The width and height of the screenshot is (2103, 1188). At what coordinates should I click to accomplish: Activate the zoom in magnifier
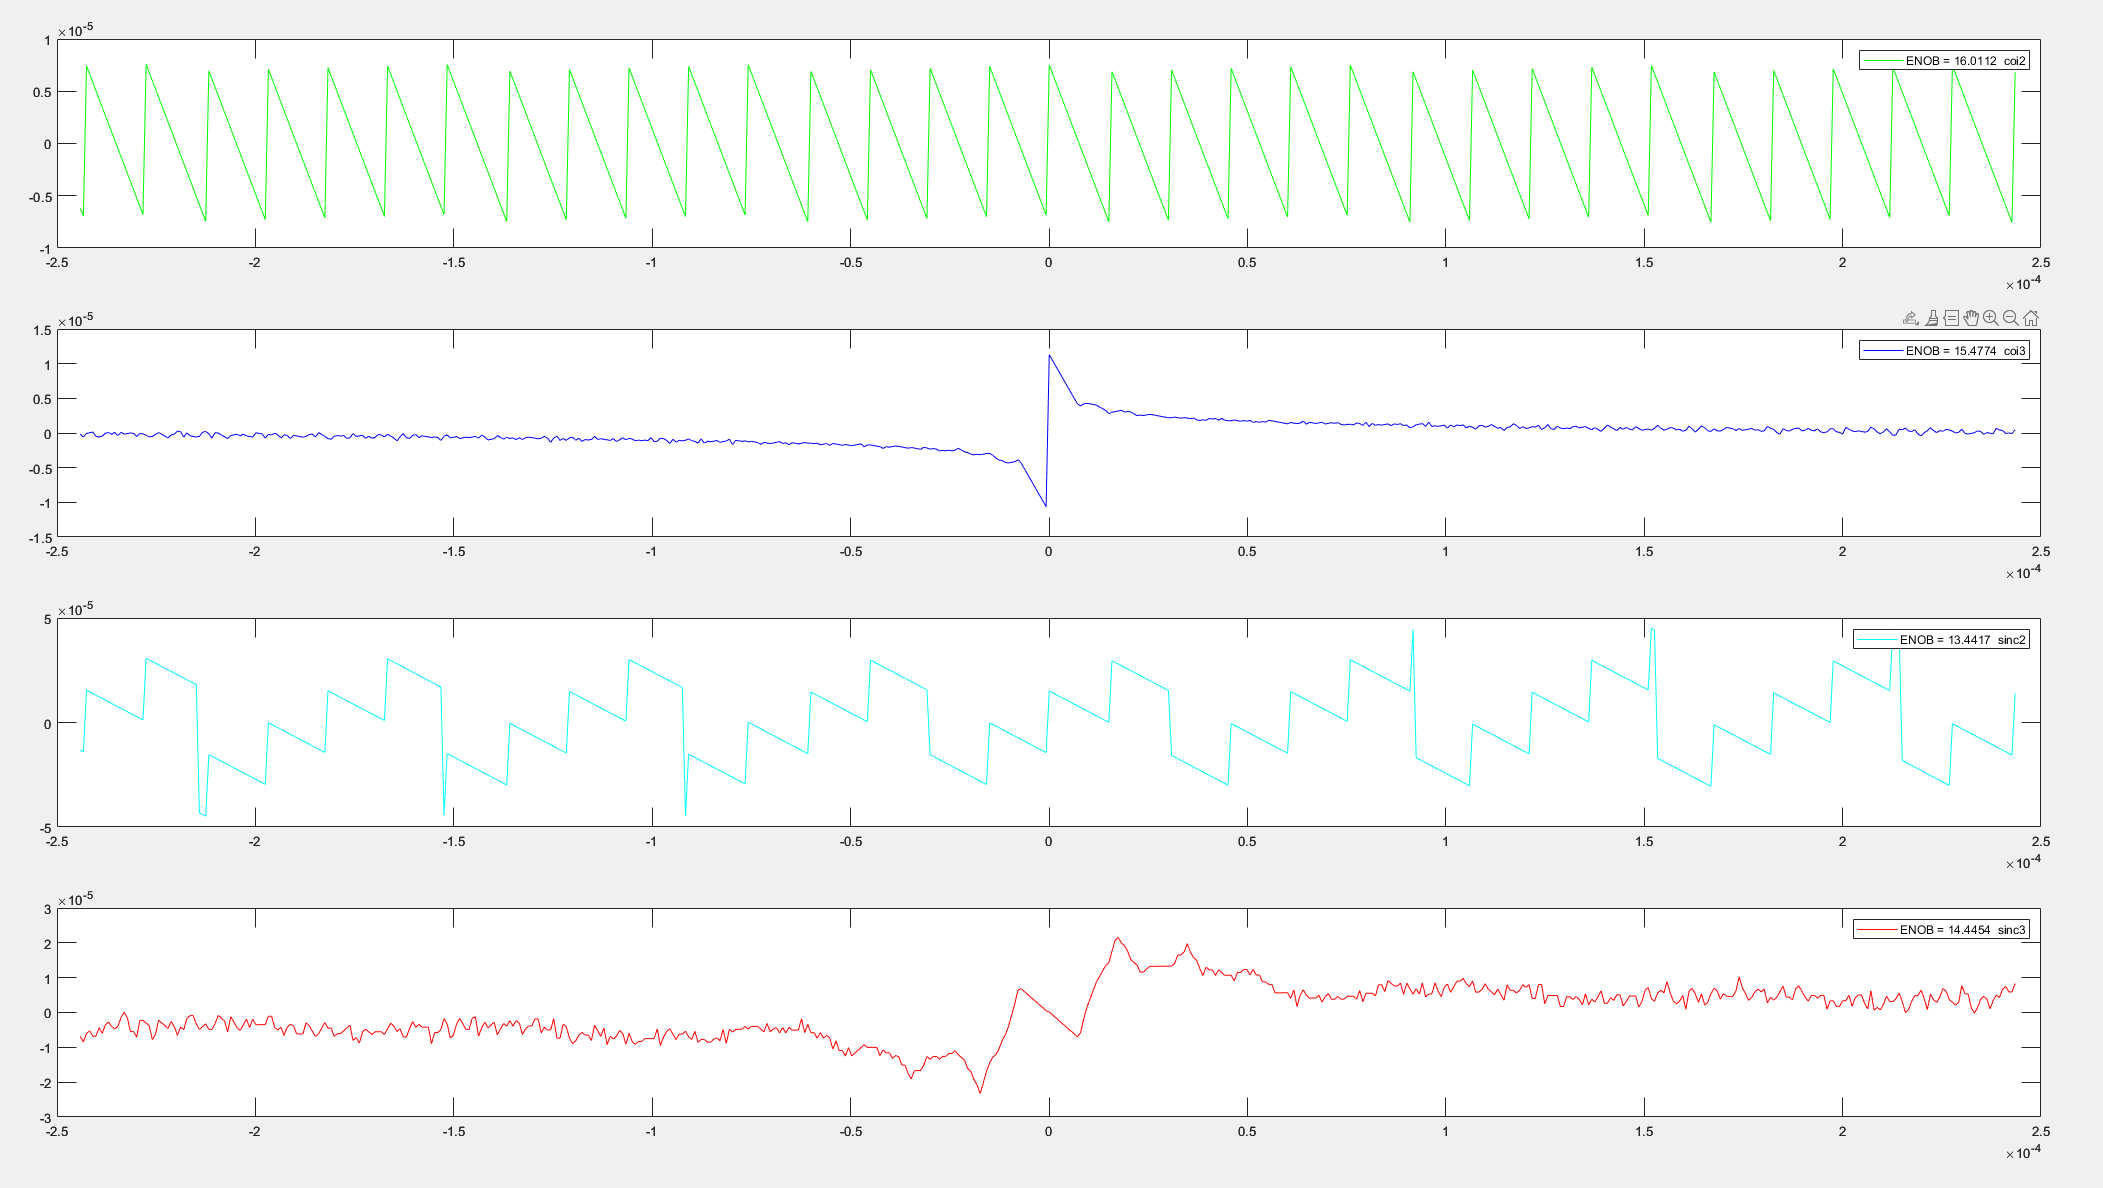click(x=1991, y=318)
